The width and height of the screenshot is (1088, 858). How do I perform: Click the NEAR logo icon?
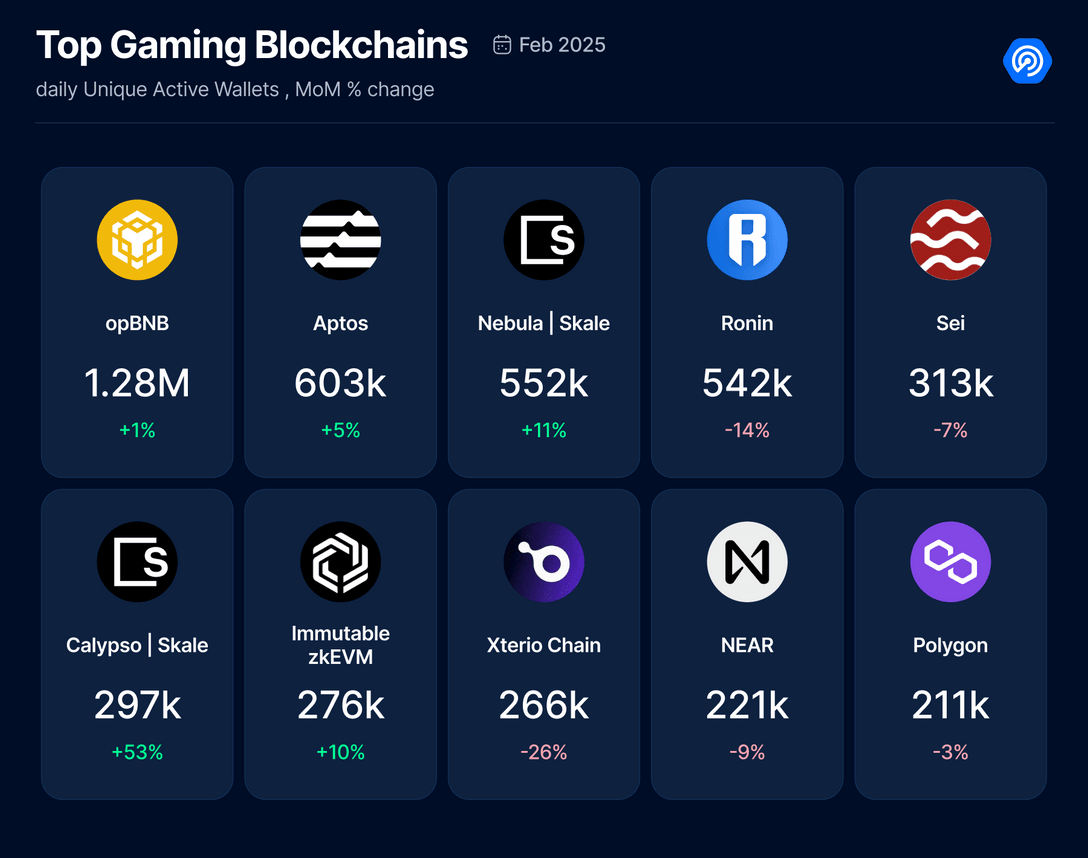click(747, 562)
